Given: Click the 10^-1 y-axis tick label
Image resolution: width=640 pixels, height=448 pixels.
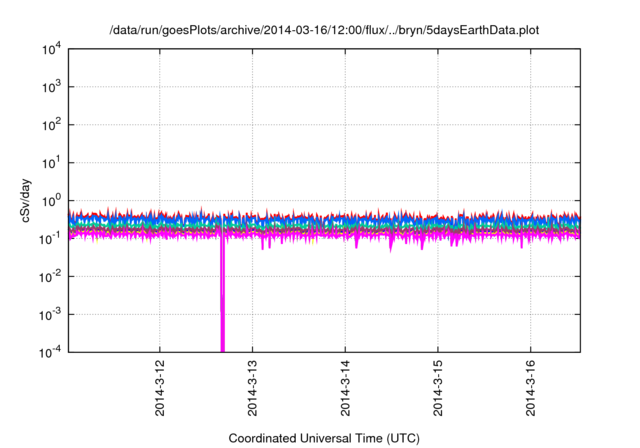Looking at the screenshot, I should point(51,239).
